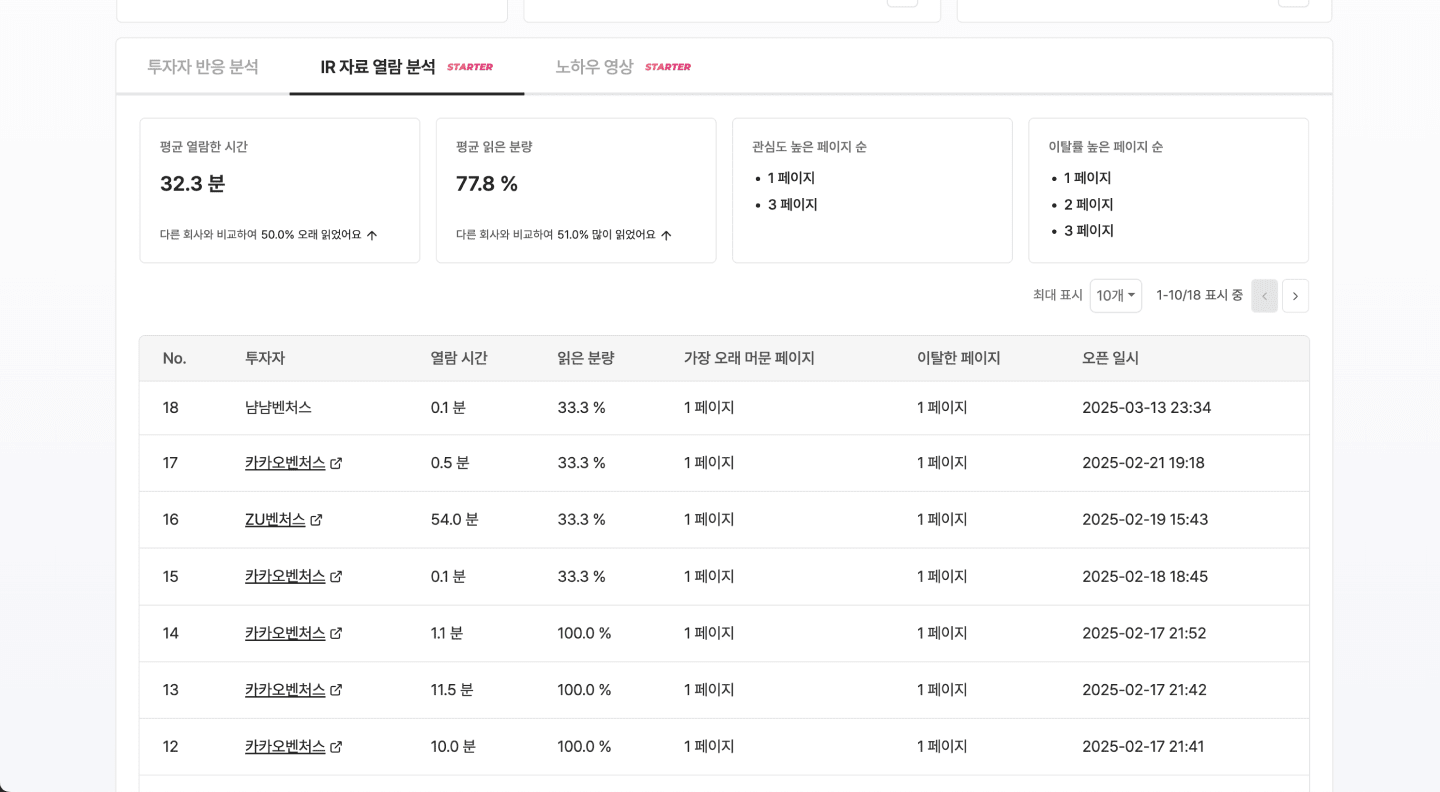Click external link icon in row 14
Screen dimensions: 1440x792
(x=336, y=633)
